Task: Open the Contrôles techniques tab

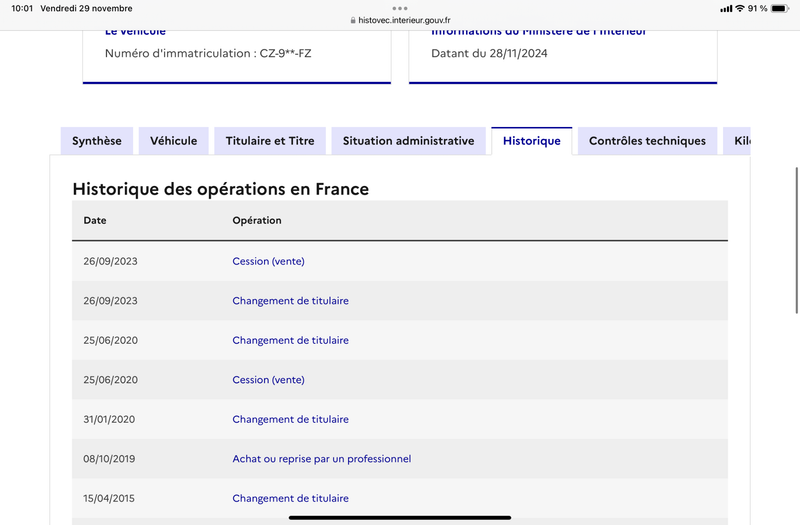Action: pyautogui.click(x=647, y=141)
